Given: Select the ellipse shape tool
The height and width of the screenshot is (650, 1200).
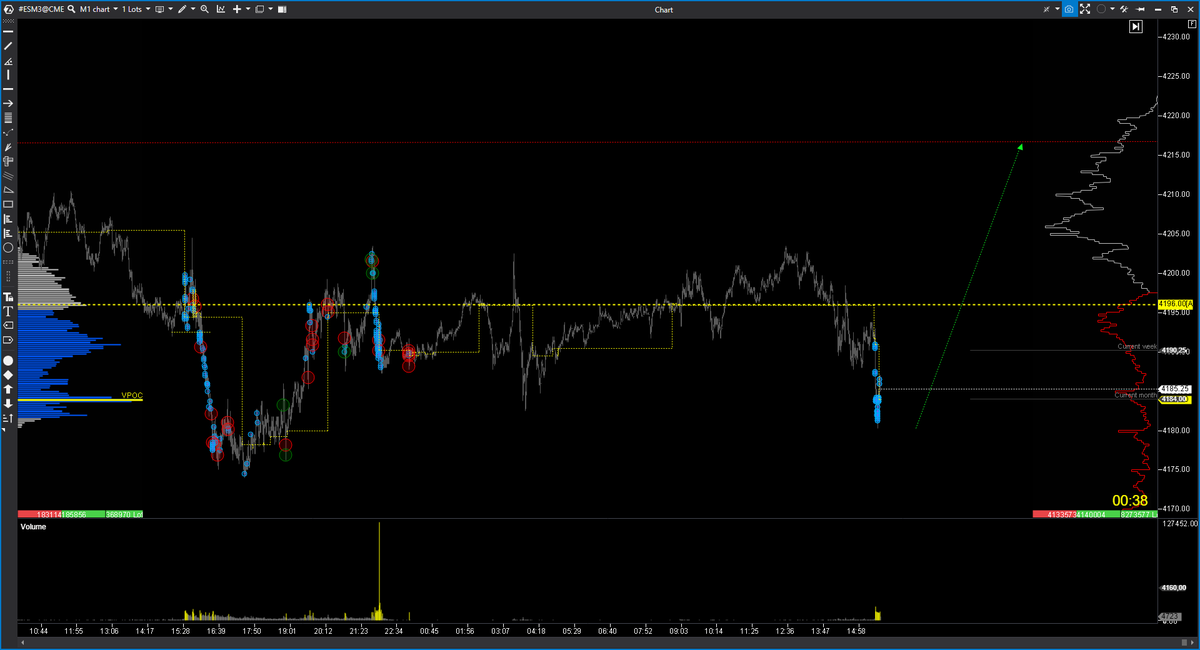Looking at the screenshot, I should pos(8,247).
